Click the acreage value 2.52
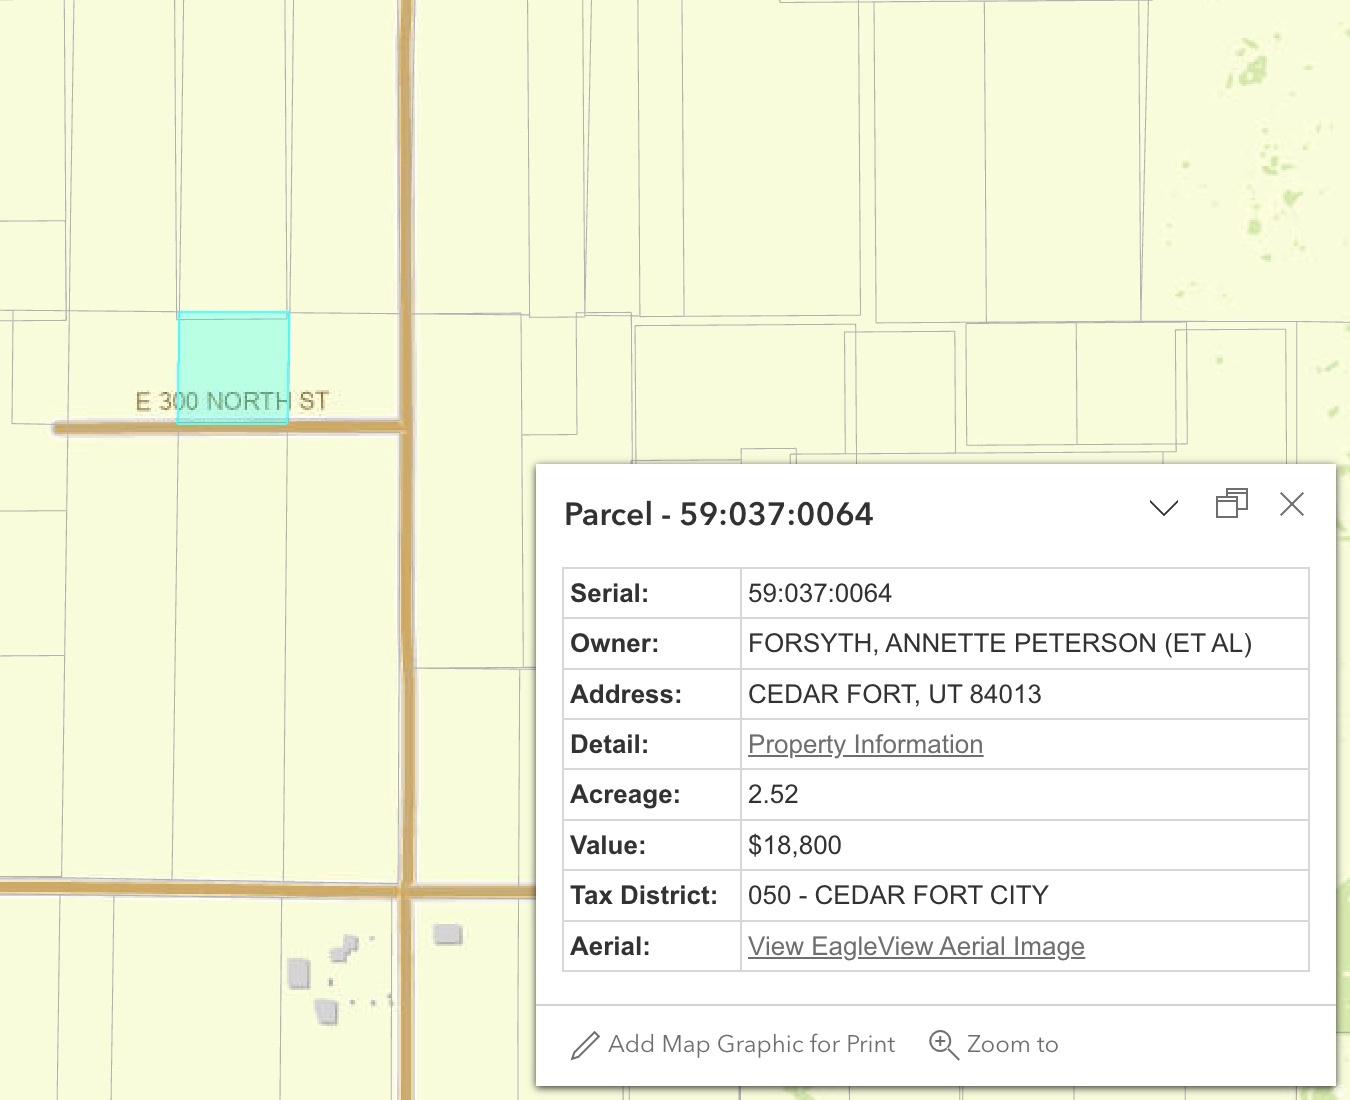Viewport: 1350px width, 1100px height. [x=773, y=794]
